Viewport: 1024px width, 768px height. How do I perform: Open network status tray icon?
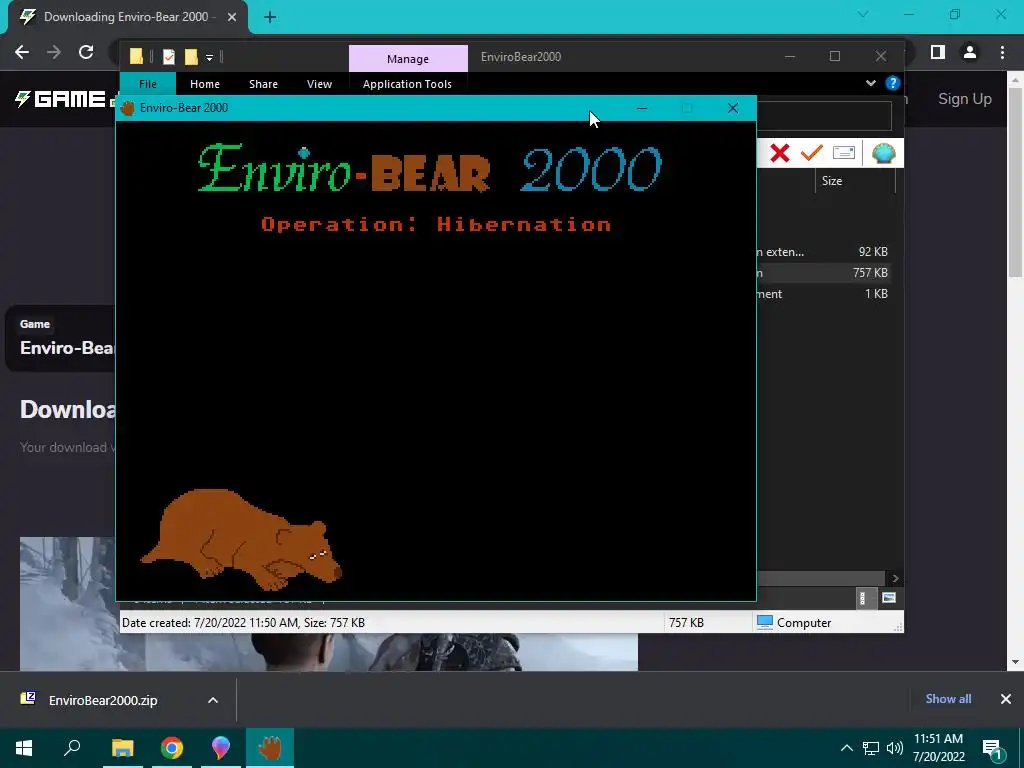871,748
